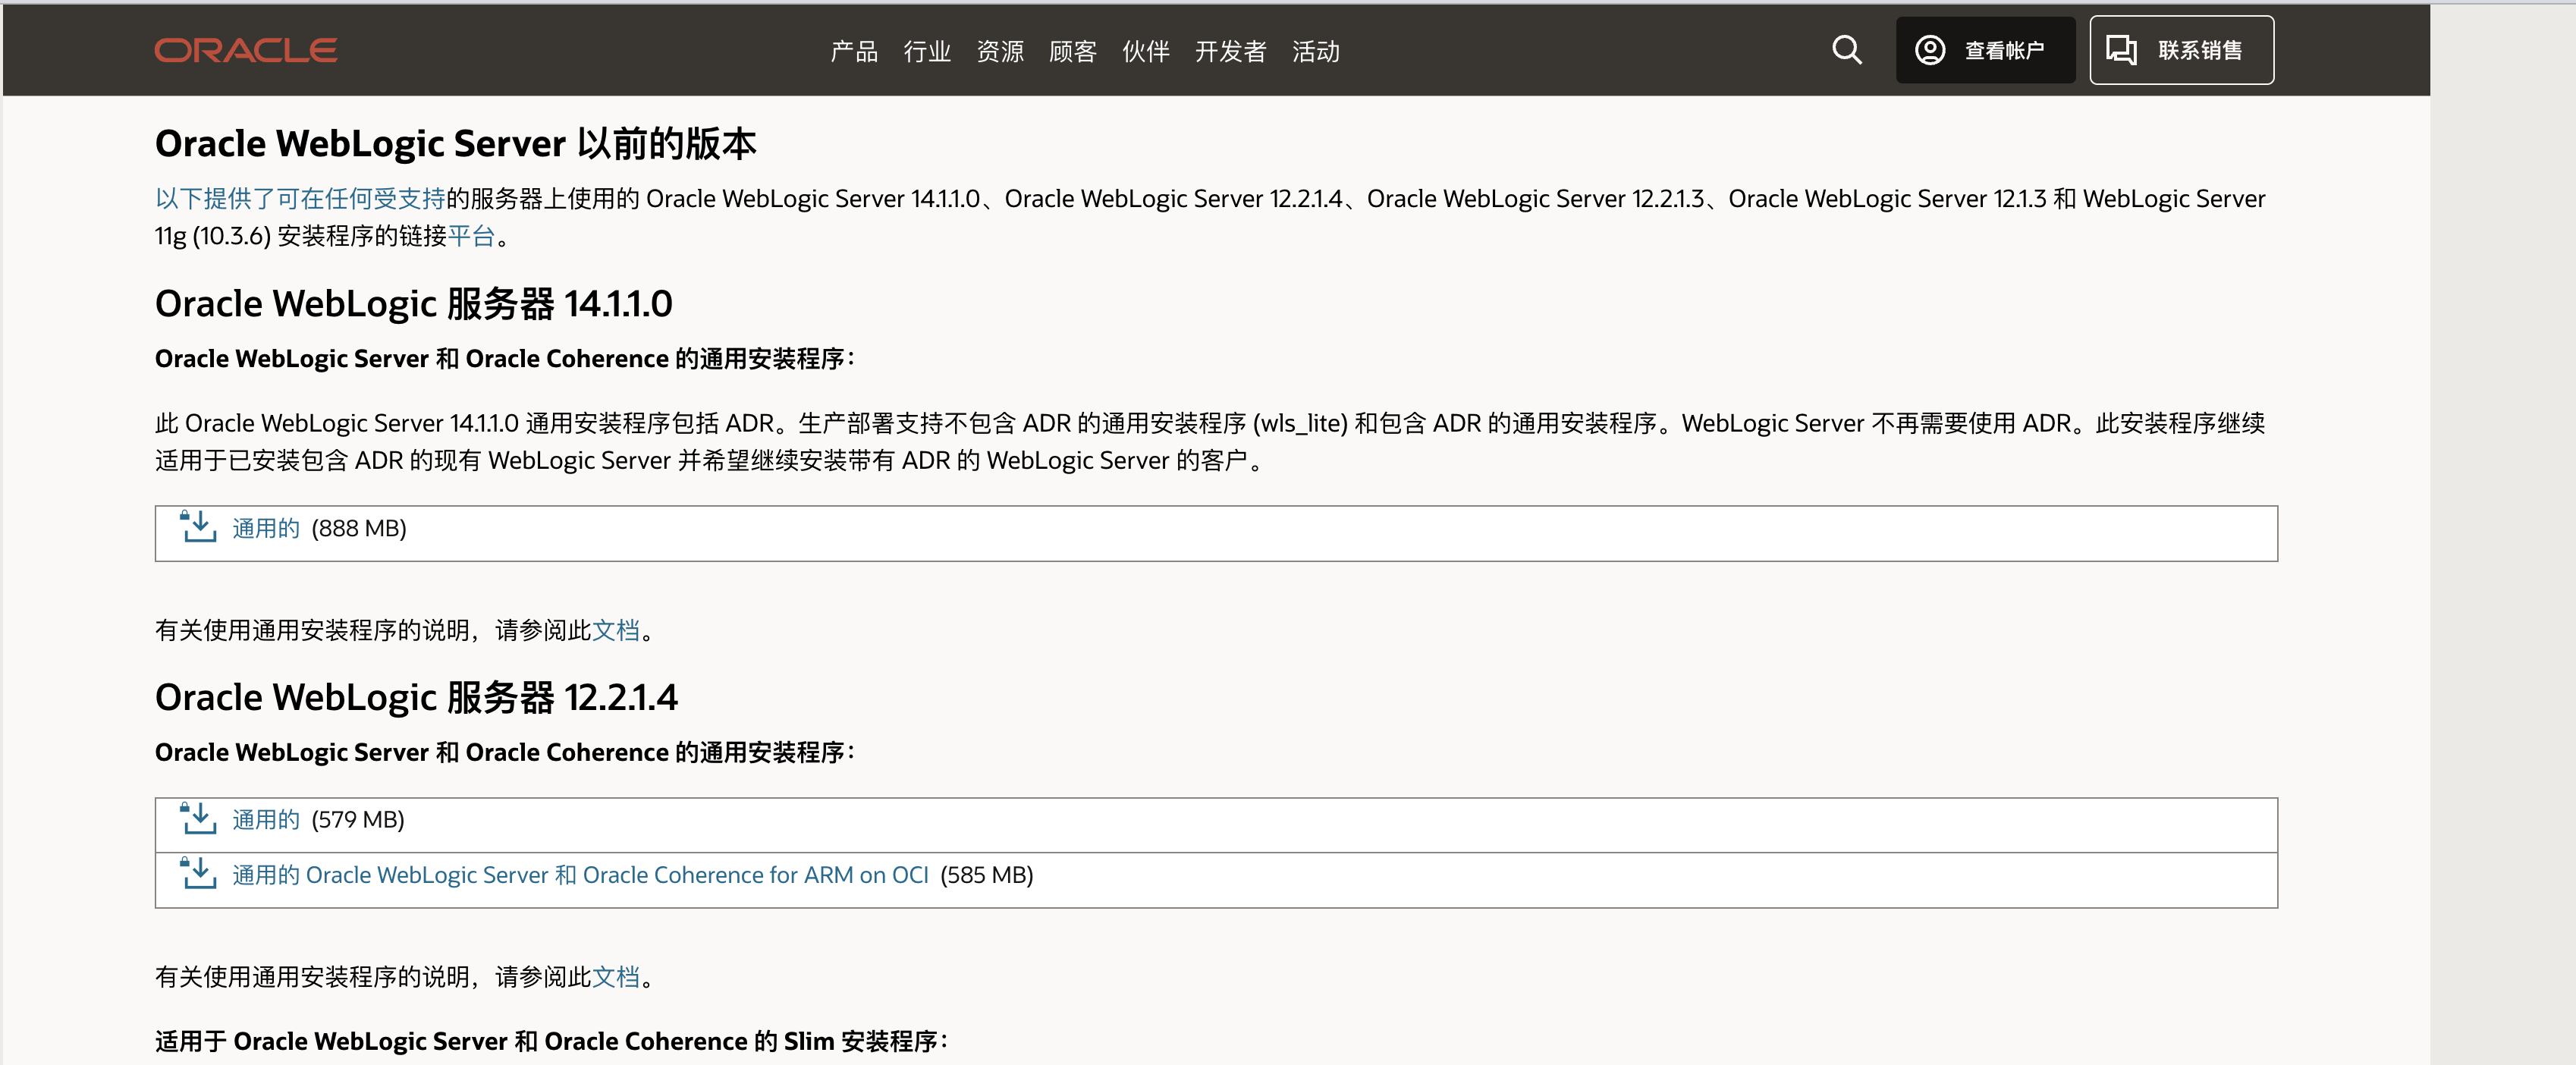Viewport: 2576px width, 1065px height.
Task: Click the 查看帐户 button
Action: 1985,50
